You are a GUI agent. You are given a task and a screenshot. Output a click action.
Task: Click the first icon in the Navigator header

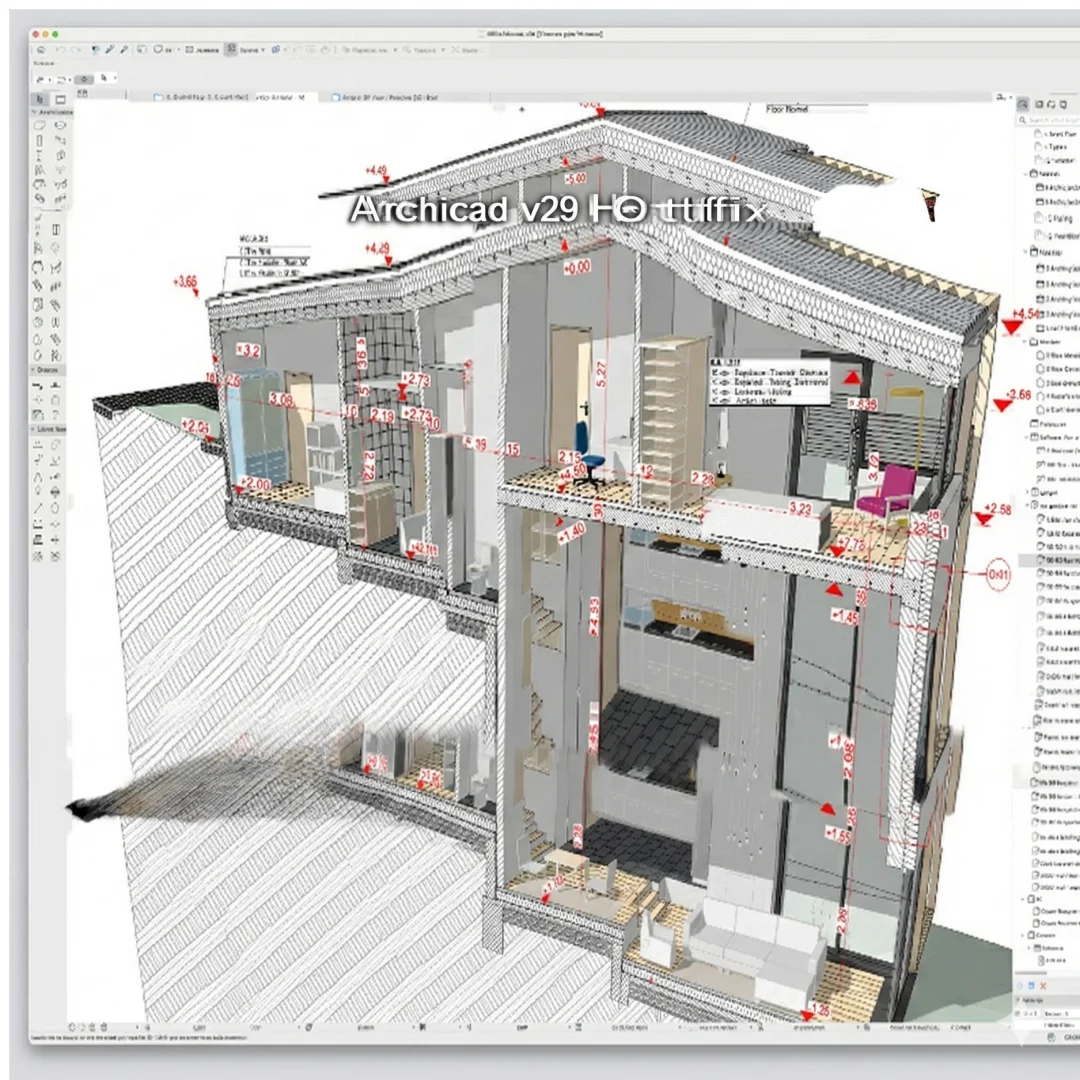point(1023,104)
